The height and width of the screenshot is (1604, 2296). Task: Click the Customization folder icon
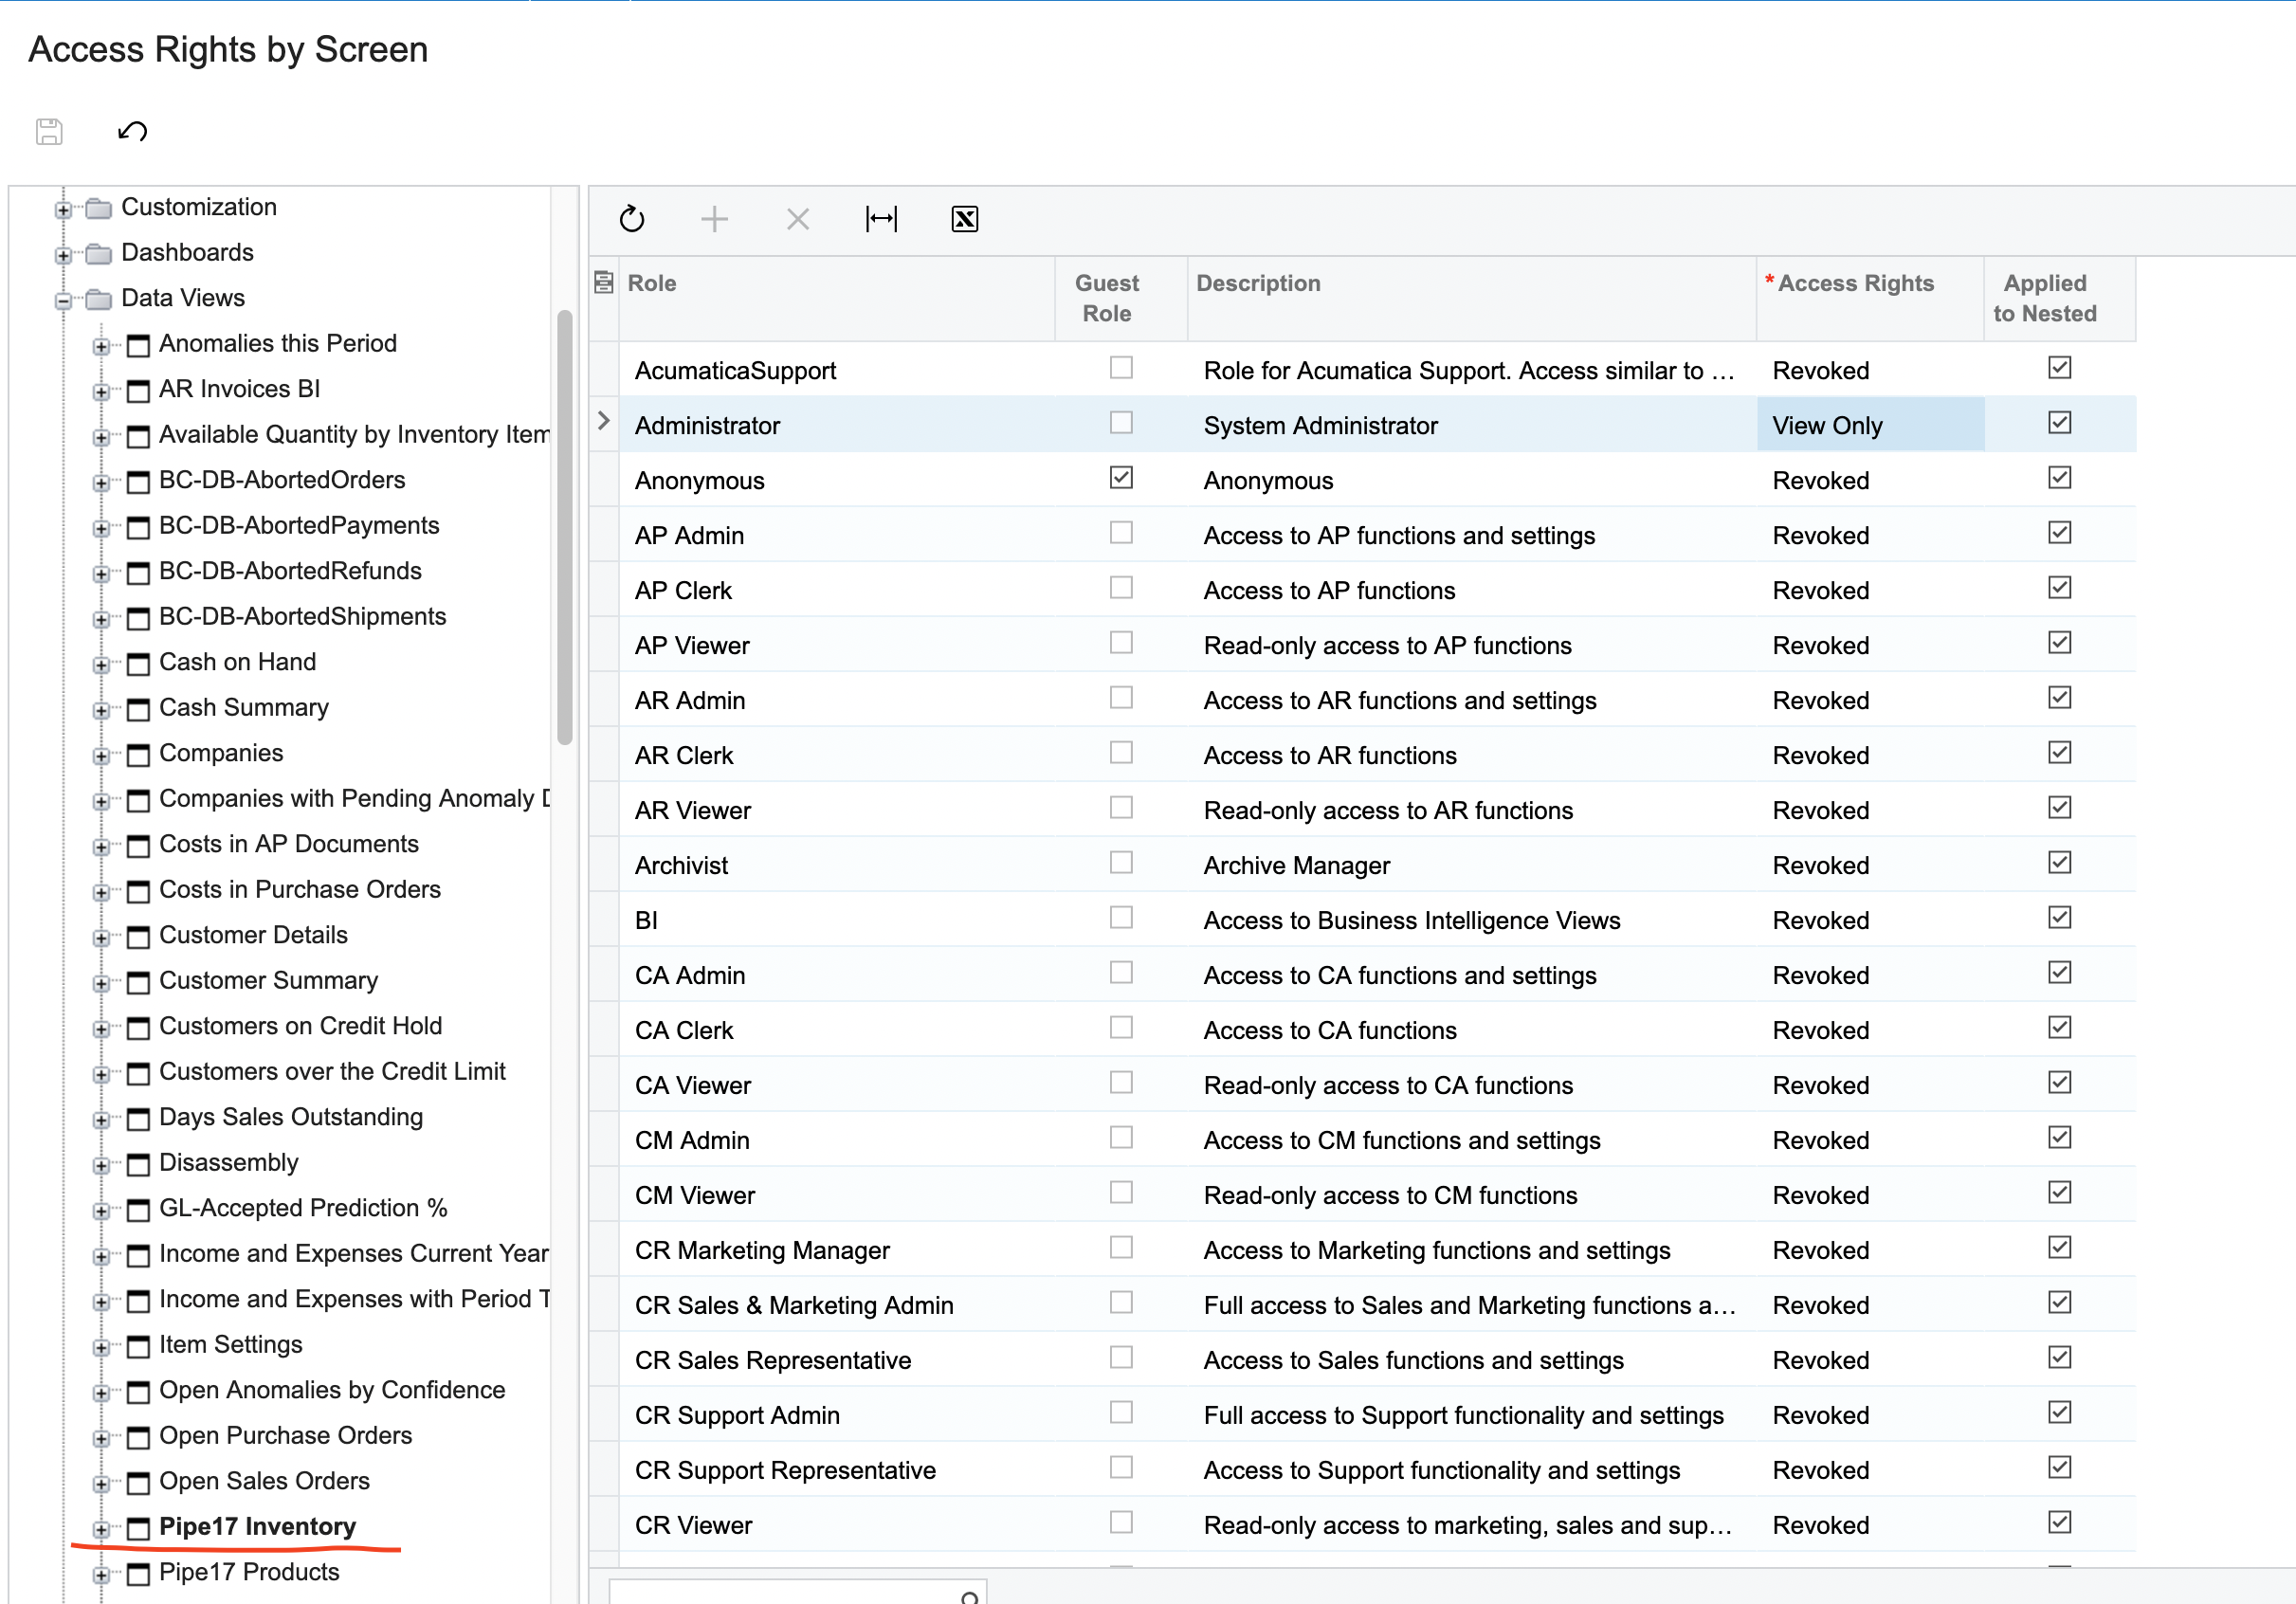tap(98, 209)
